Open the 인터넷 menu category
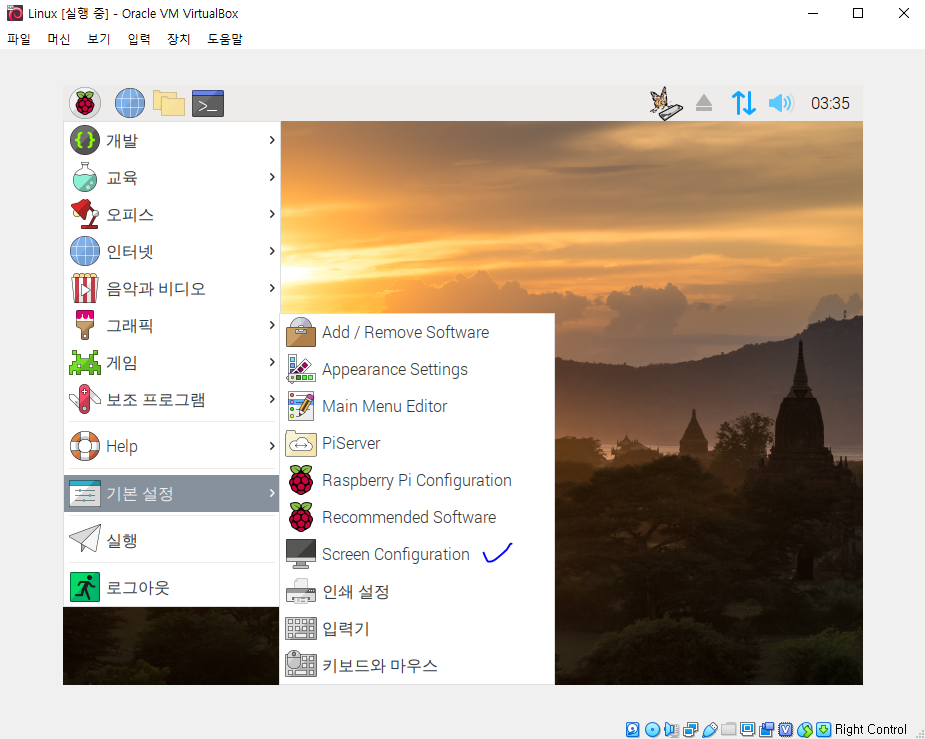The width and height of the screenshot is (925, 739). (171, 251)
